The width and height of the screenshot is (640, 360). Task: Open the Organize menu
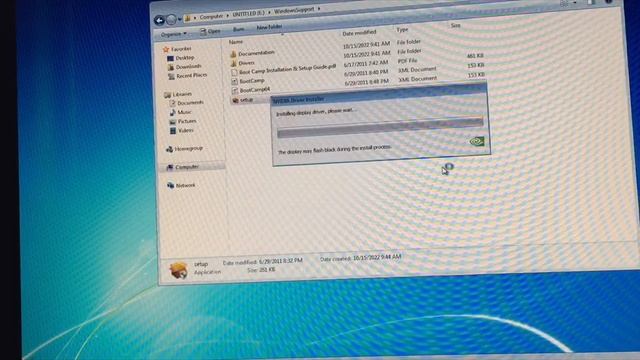[x=173, y=34]
